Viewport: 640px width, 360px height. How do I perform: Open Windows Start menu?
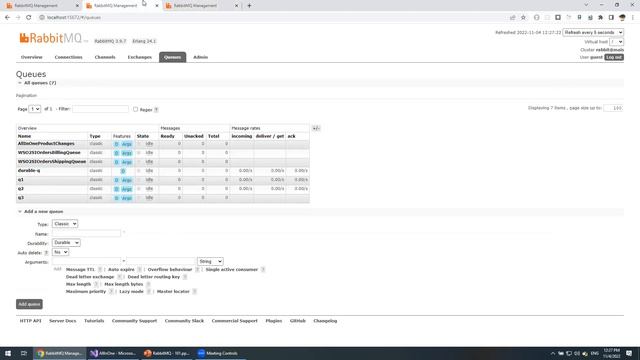click(8, 353)
